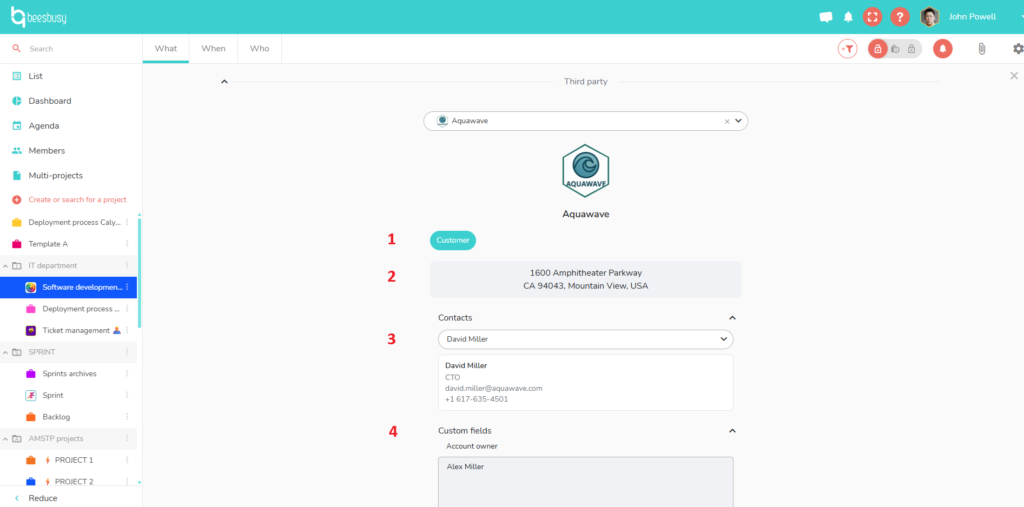Click the add filter funnel icon
Image resolution: width=1024 pixels, height=507 pixels.
848,48
